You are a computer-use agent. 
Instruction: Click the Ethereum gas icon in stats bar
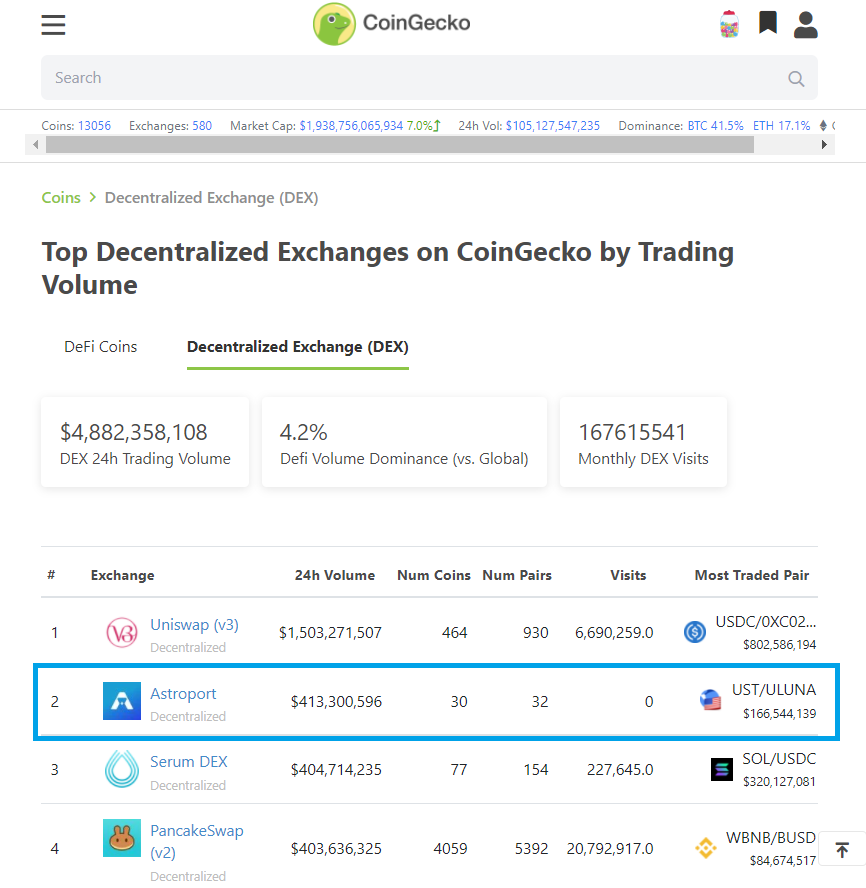[824, 126]
